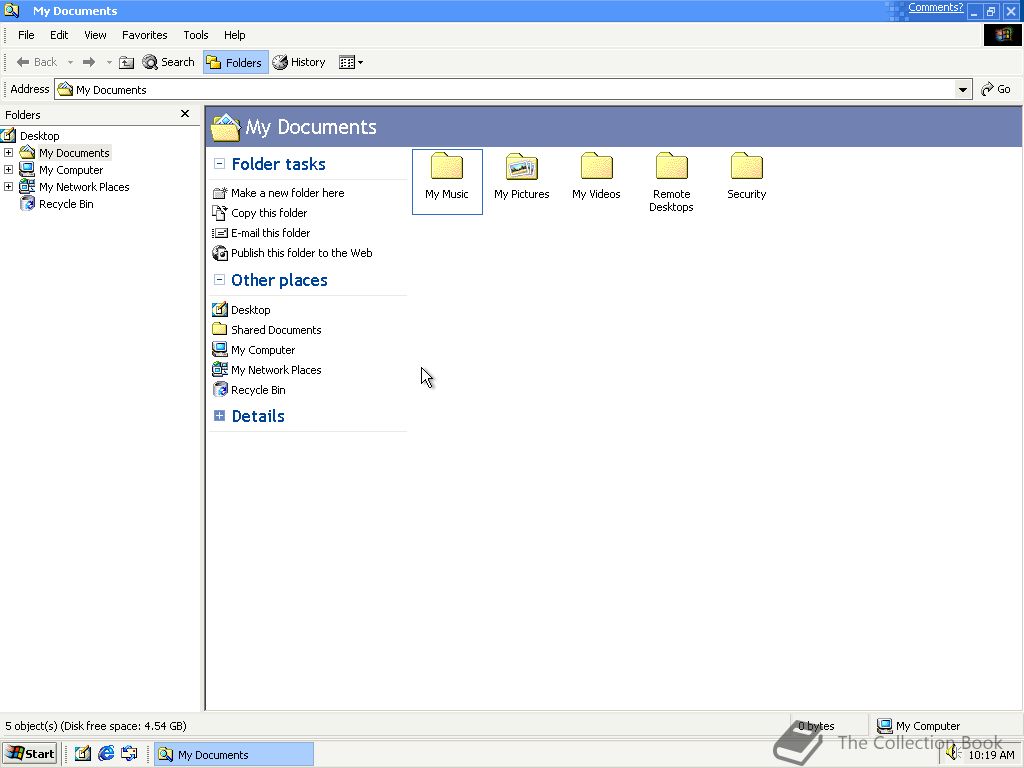Open the Help menu
1024x768 pixels.
[x=234, y=35]
